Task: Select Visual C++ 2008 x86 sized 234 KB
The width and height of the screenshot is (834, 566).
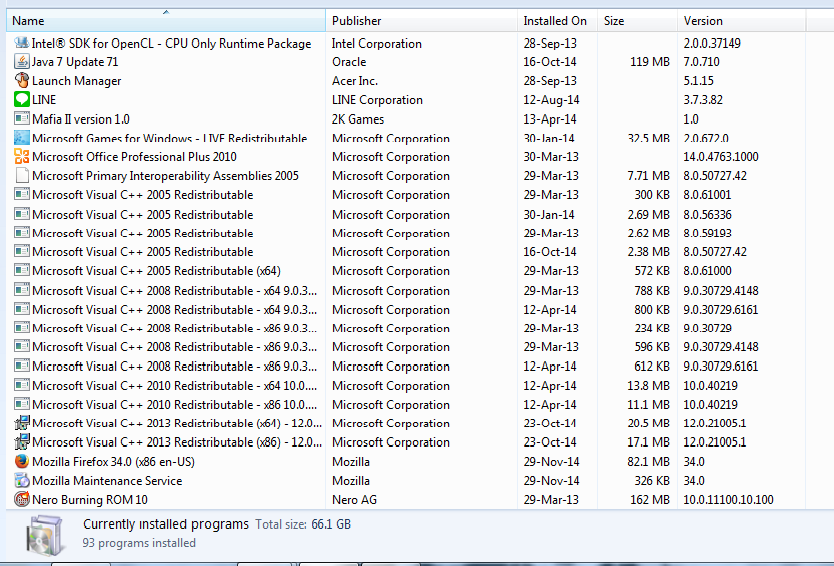Action: (174, 328)
